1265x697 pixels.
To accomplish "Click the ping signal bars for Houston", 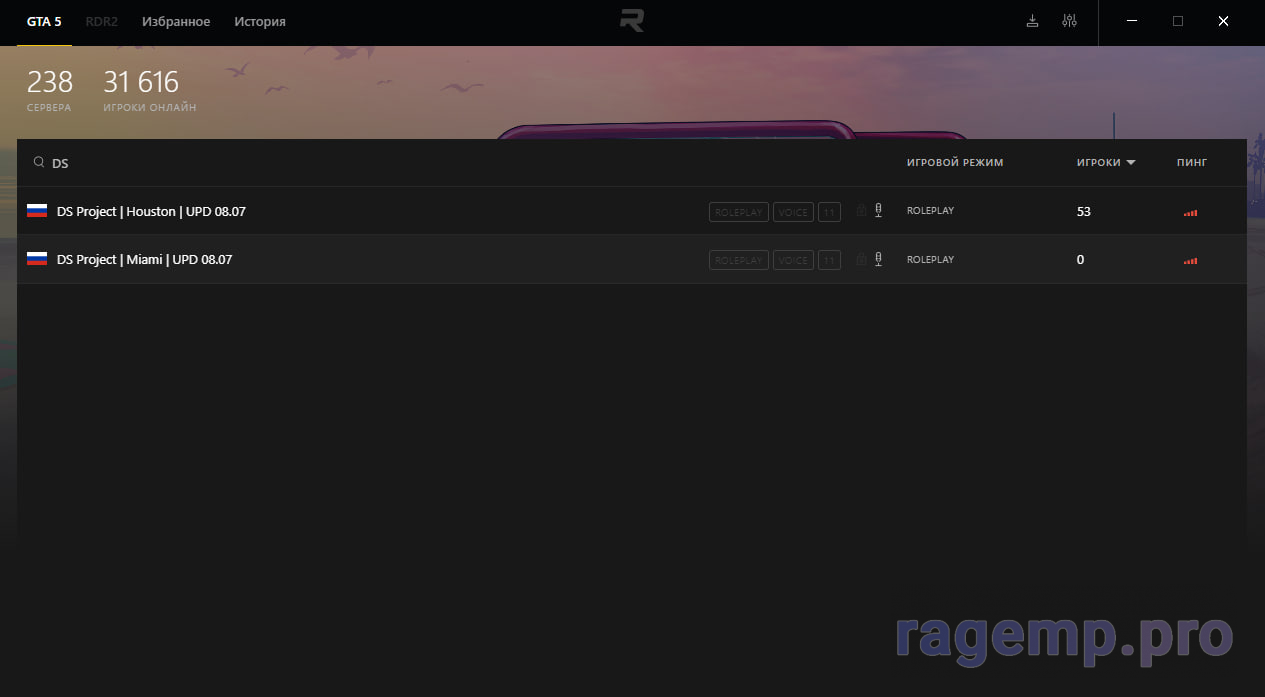I will point(1190,213).
